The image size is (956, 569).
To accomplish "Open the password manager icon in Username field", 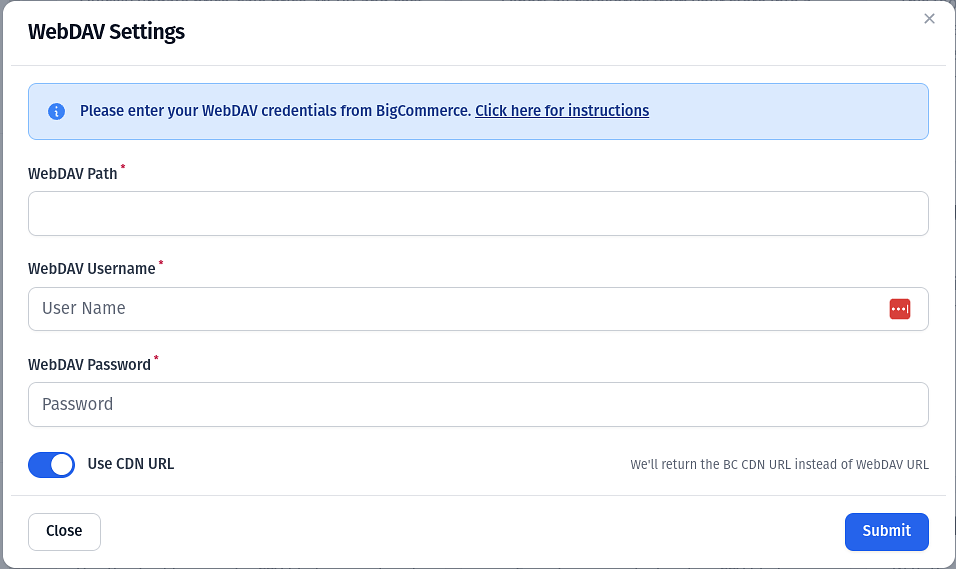I will point(900,309).
